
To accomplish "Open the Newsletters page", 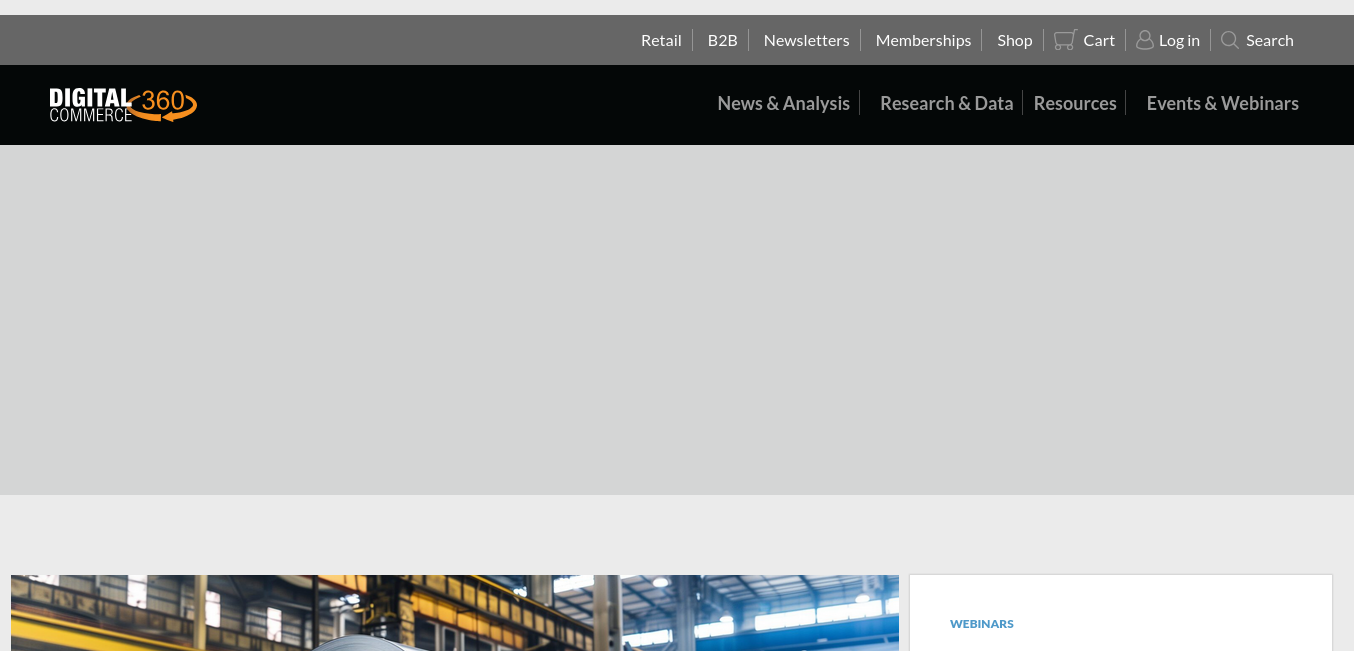I will (806, 40).
